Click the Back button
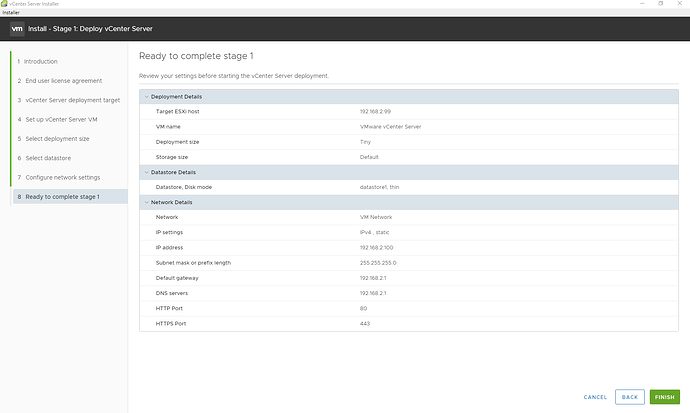690x413 pixels. [629, 397]
